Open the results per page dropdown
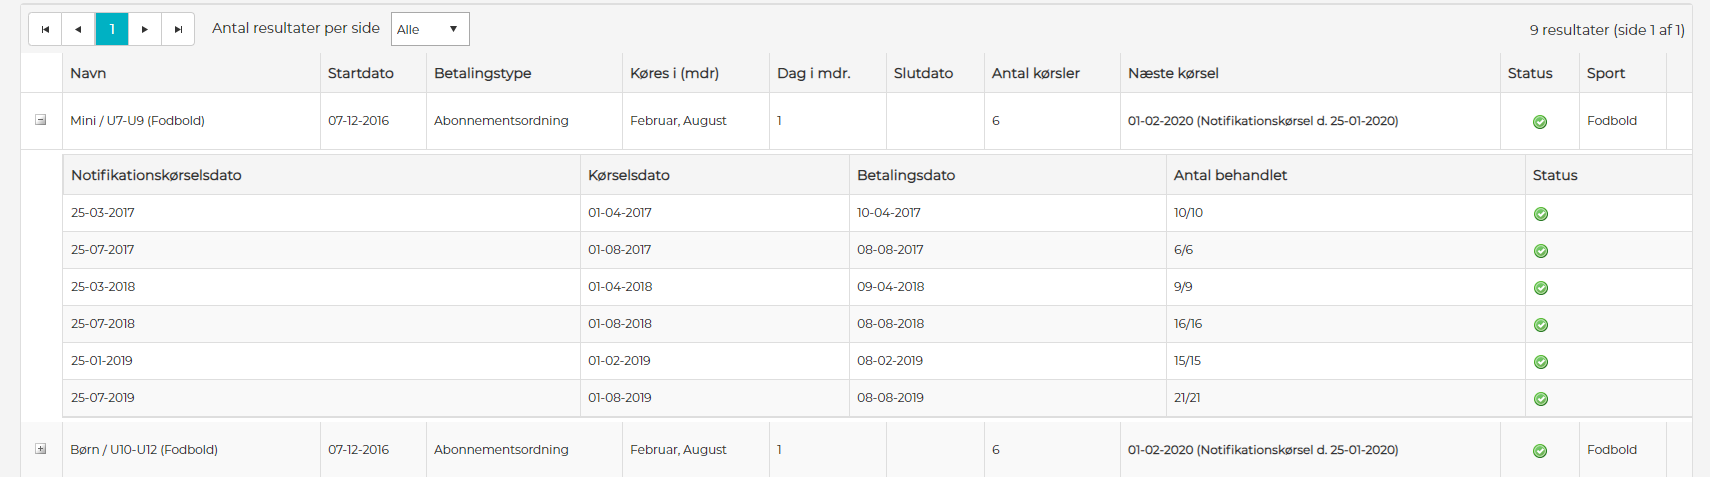1710x477 pixels. pos(430,29)
